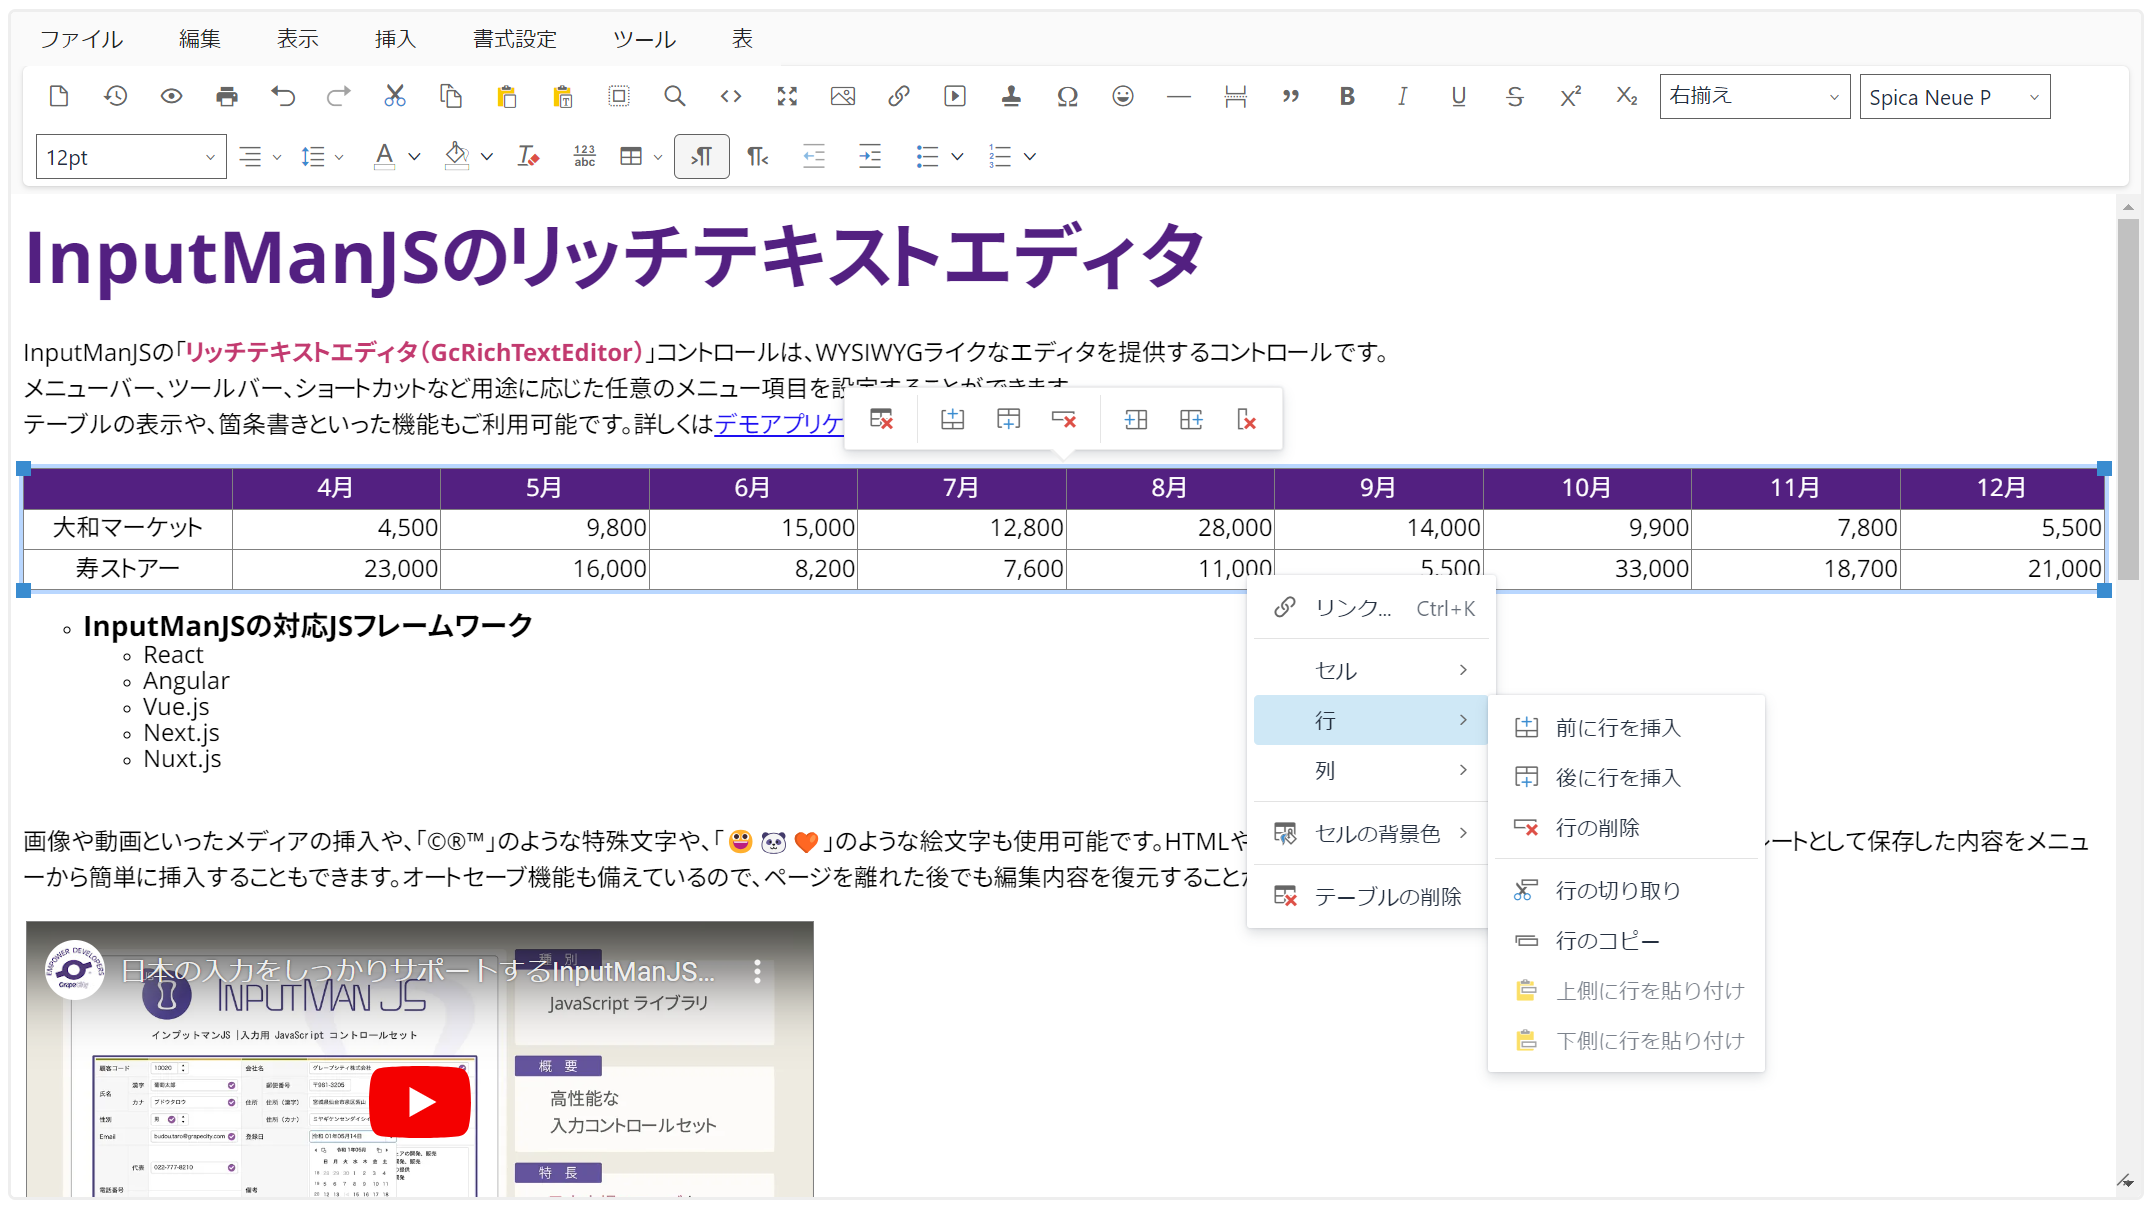
Task: Select 後に行を挿入 in the row submenu
Action: tap(1626, 778)
